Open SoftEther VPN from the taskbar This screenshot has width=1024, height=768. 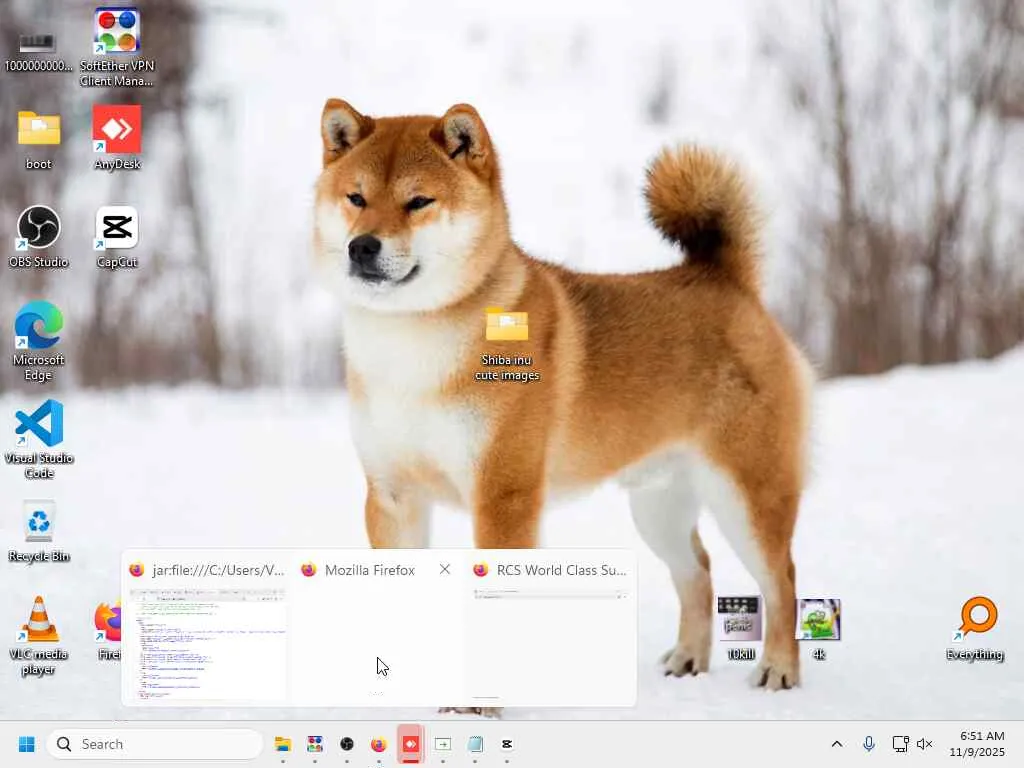315,744
